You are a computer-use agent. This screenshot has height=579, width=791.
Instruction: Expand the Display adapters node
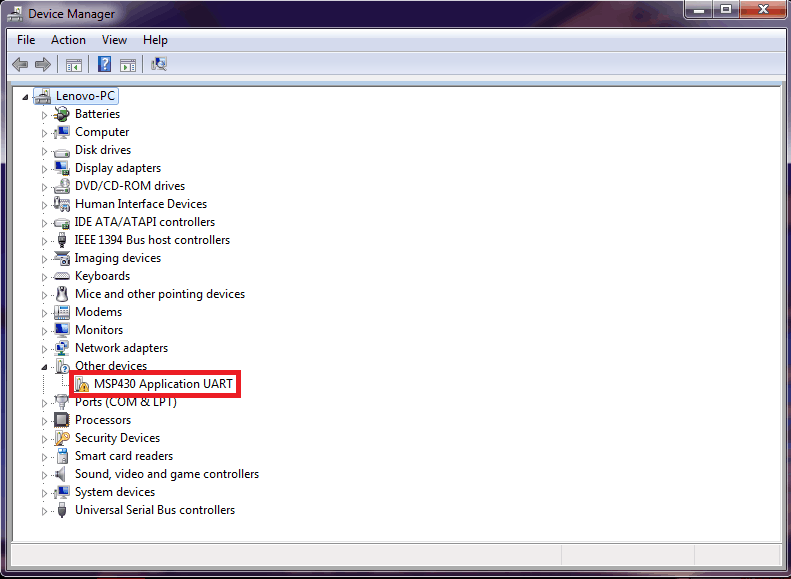[44, 168]
